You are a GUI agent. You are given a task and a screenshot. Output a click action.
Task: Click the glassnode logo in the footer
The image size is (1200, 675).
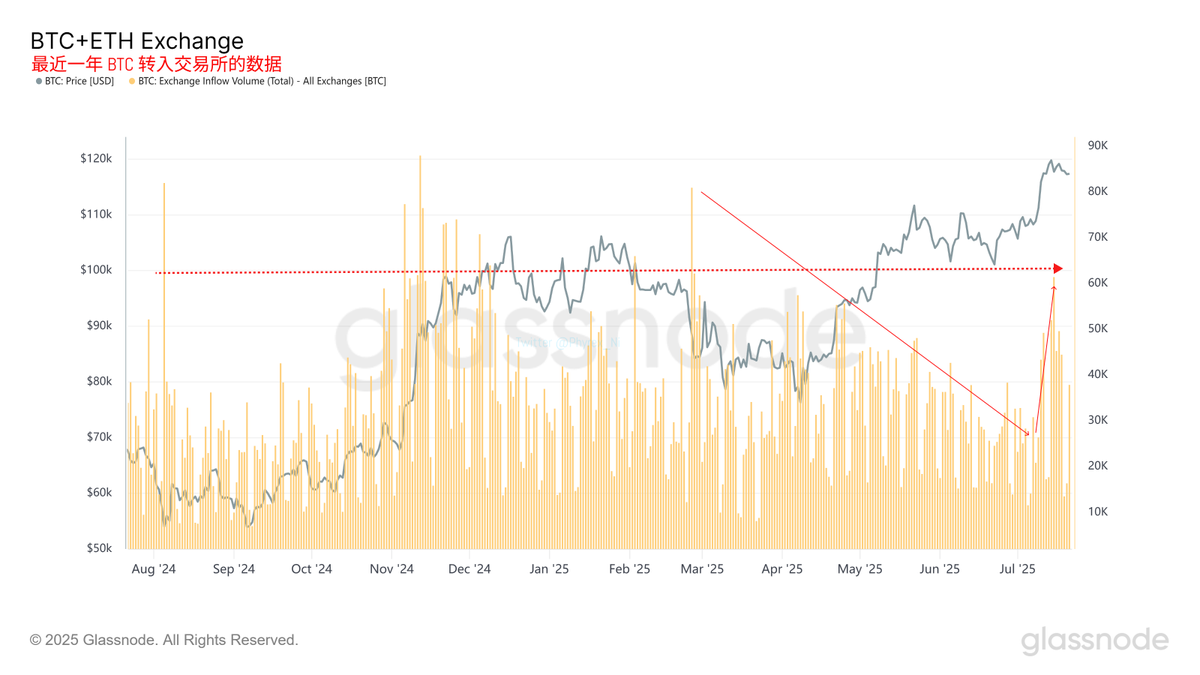1094,640
